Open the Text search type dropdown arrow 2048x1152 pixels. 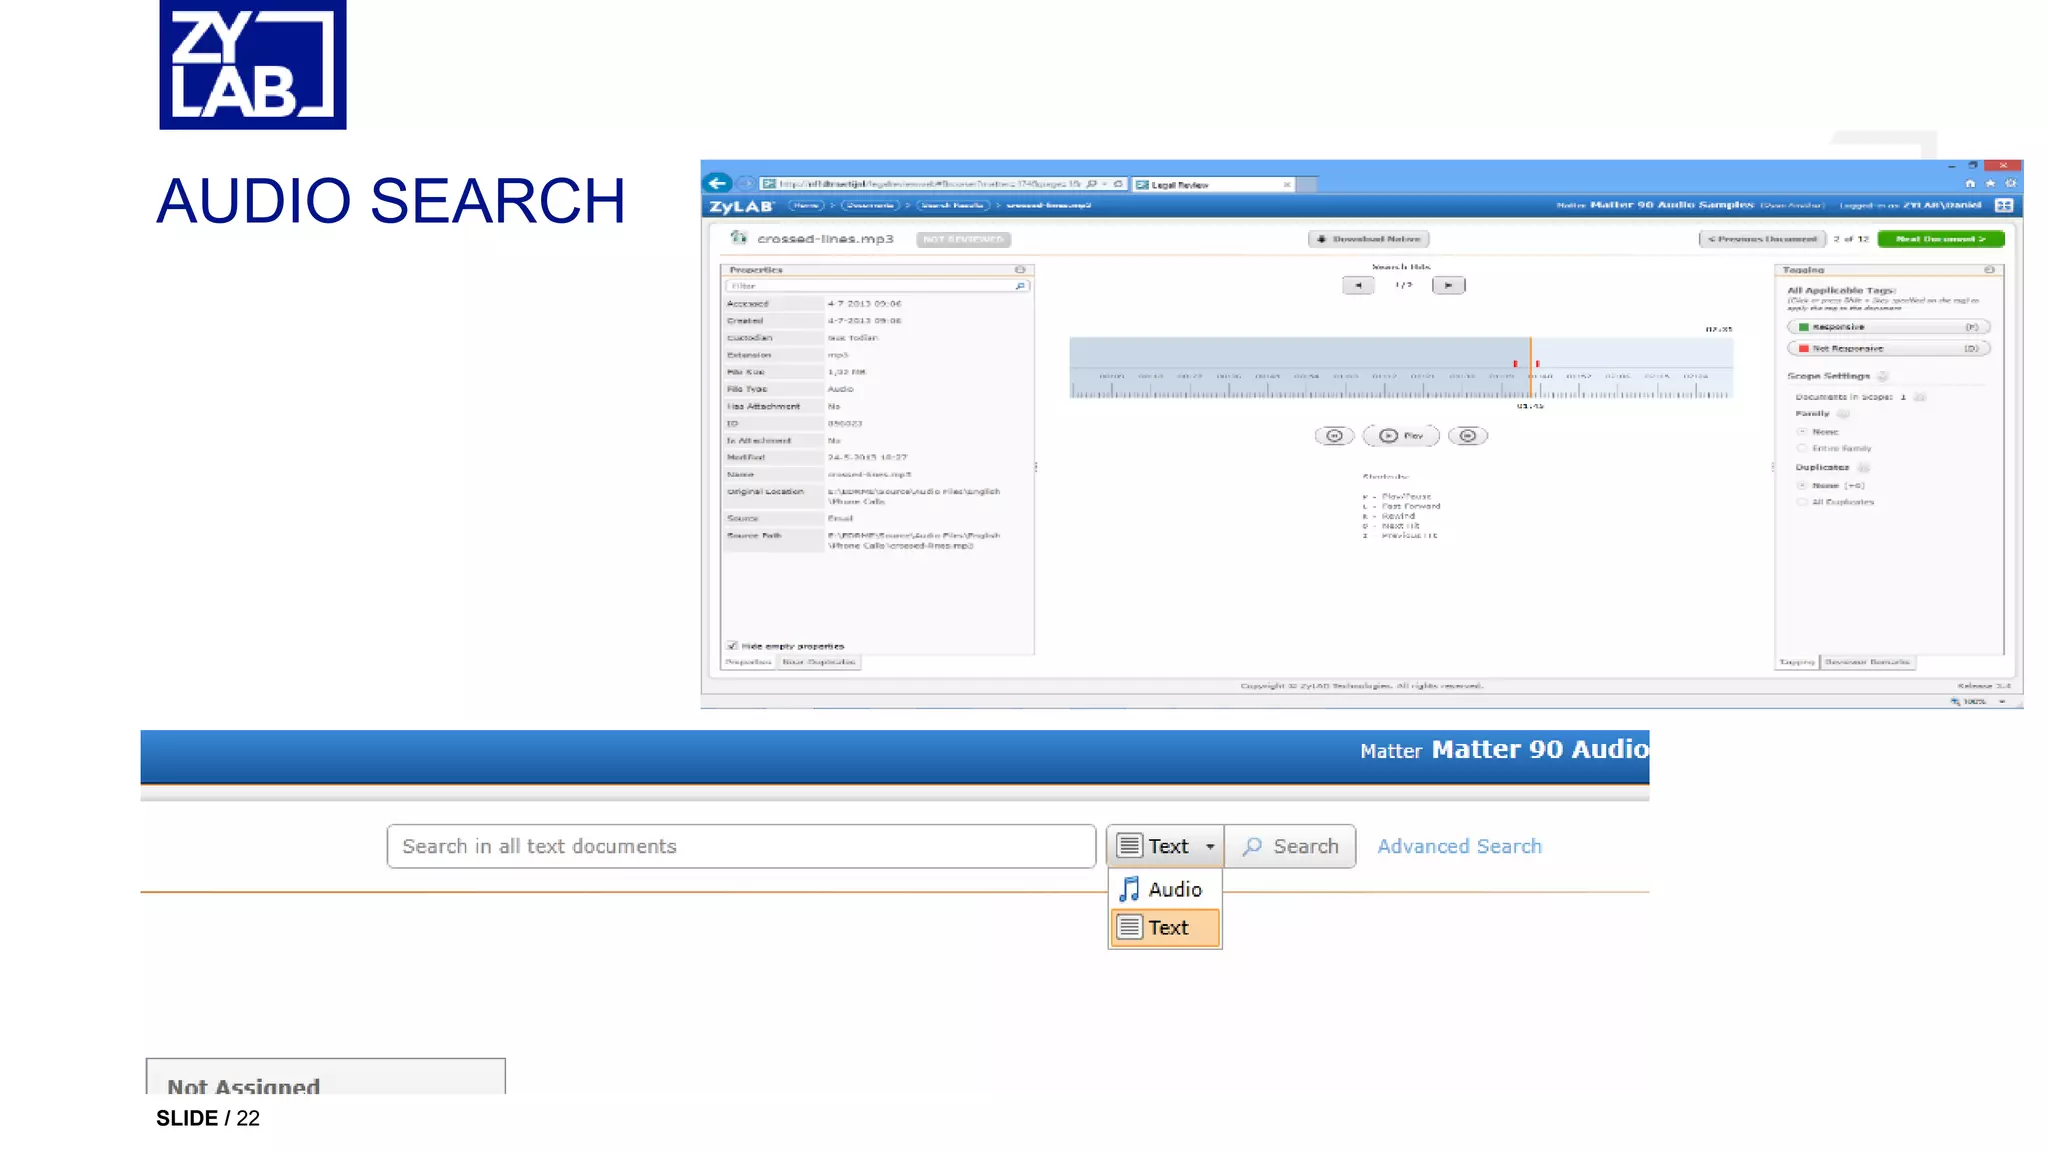tap(1210, 847)
